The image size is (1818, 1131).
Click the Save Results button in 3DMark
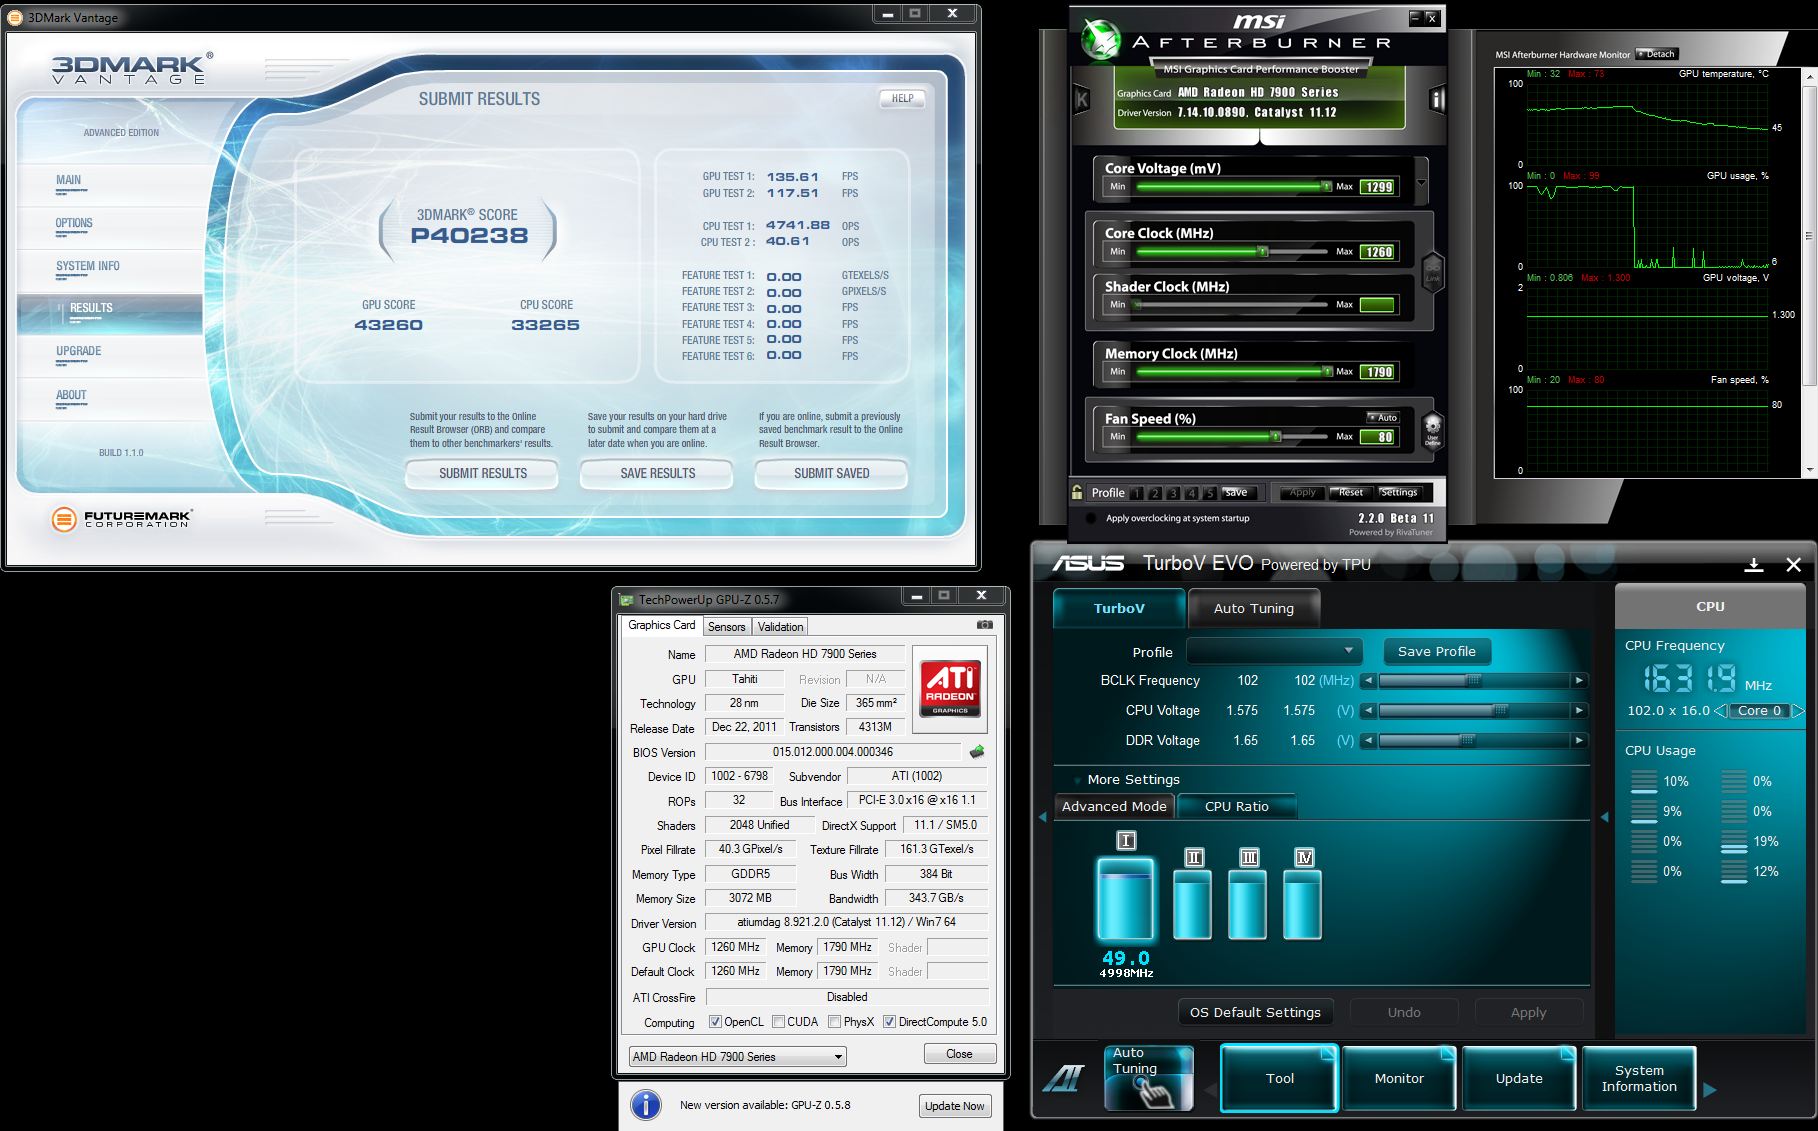657,474
